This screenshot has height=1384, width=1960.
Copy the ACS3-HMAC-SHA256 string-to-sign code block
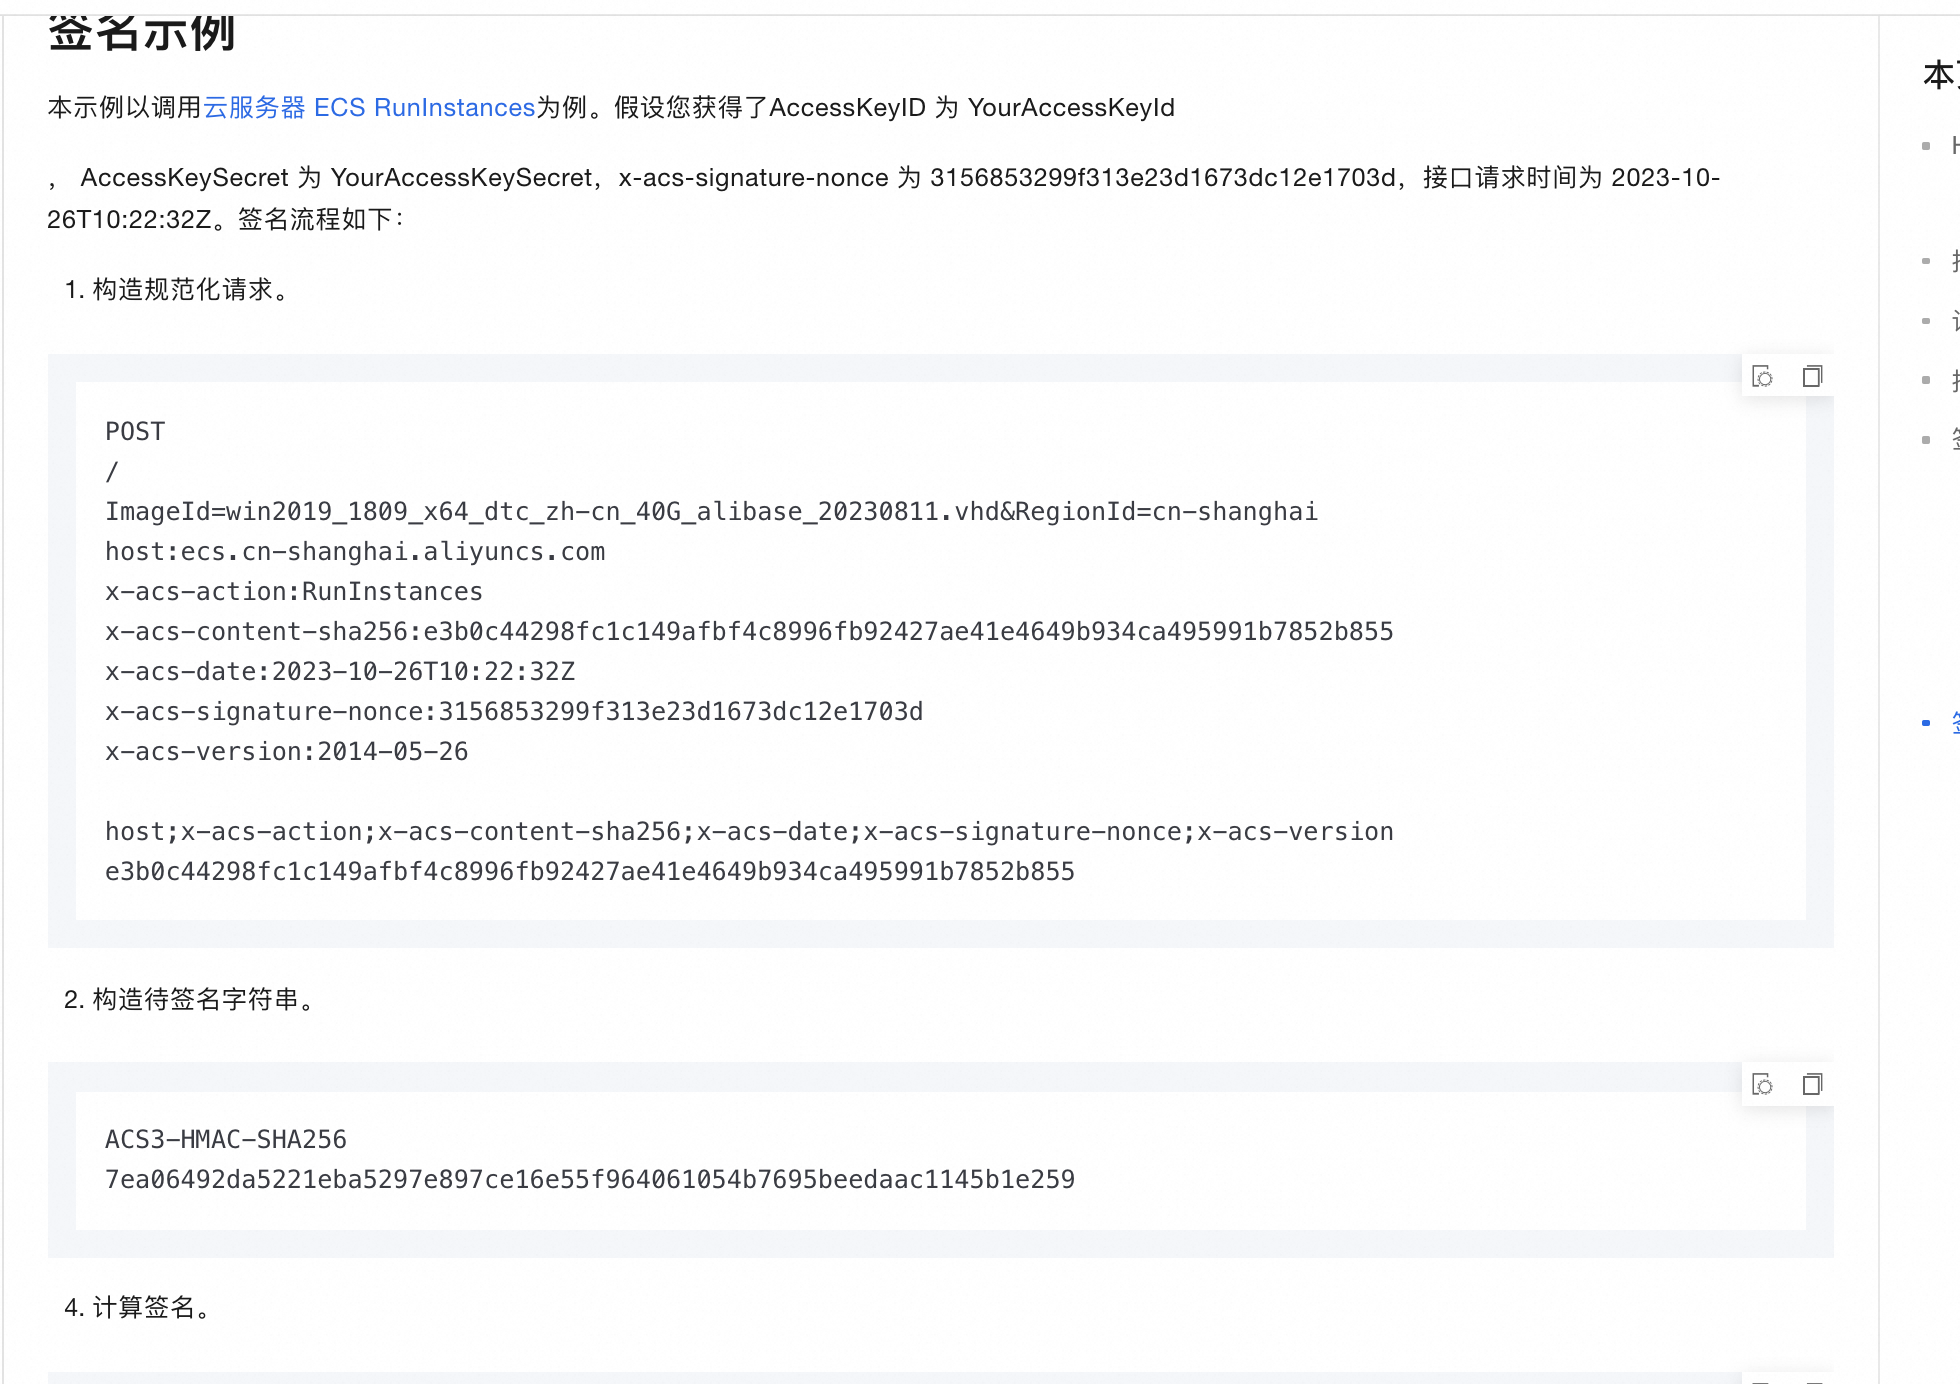click(x=1812, y=1085)
